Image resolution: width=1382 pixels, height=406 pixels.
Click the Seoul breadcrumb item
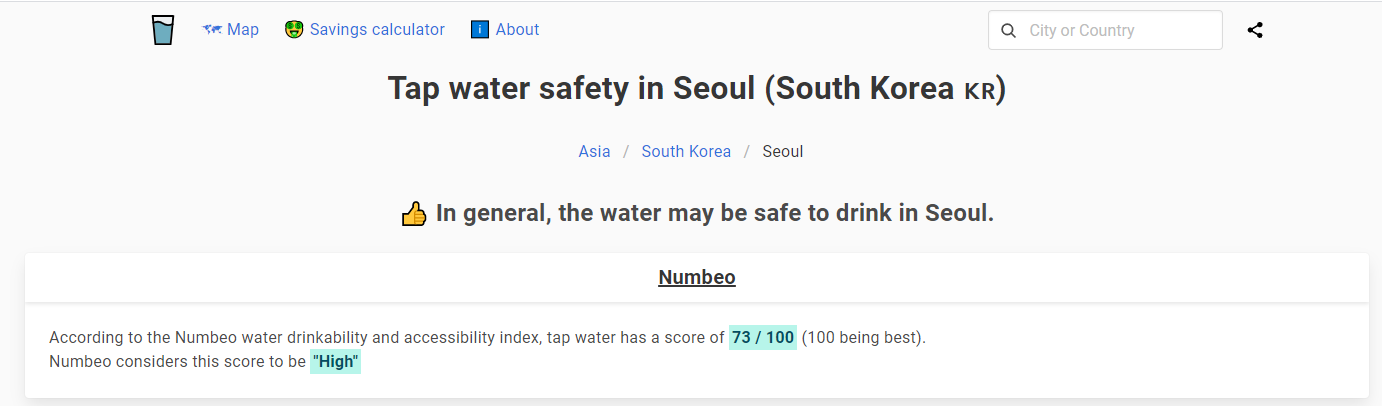click(783, 152)
